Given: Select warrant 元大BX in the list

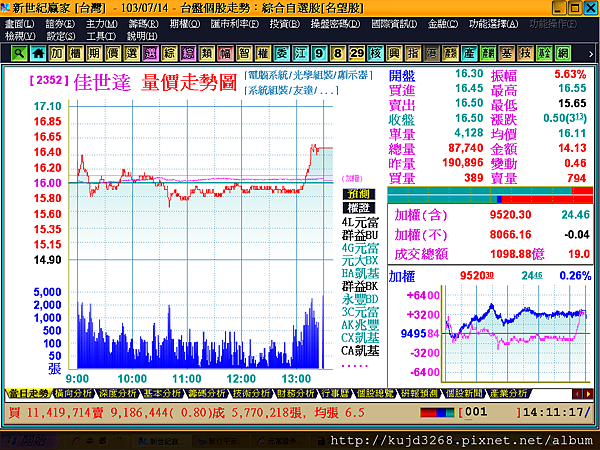Looking at the screenshot, I should tap(360, 261).
